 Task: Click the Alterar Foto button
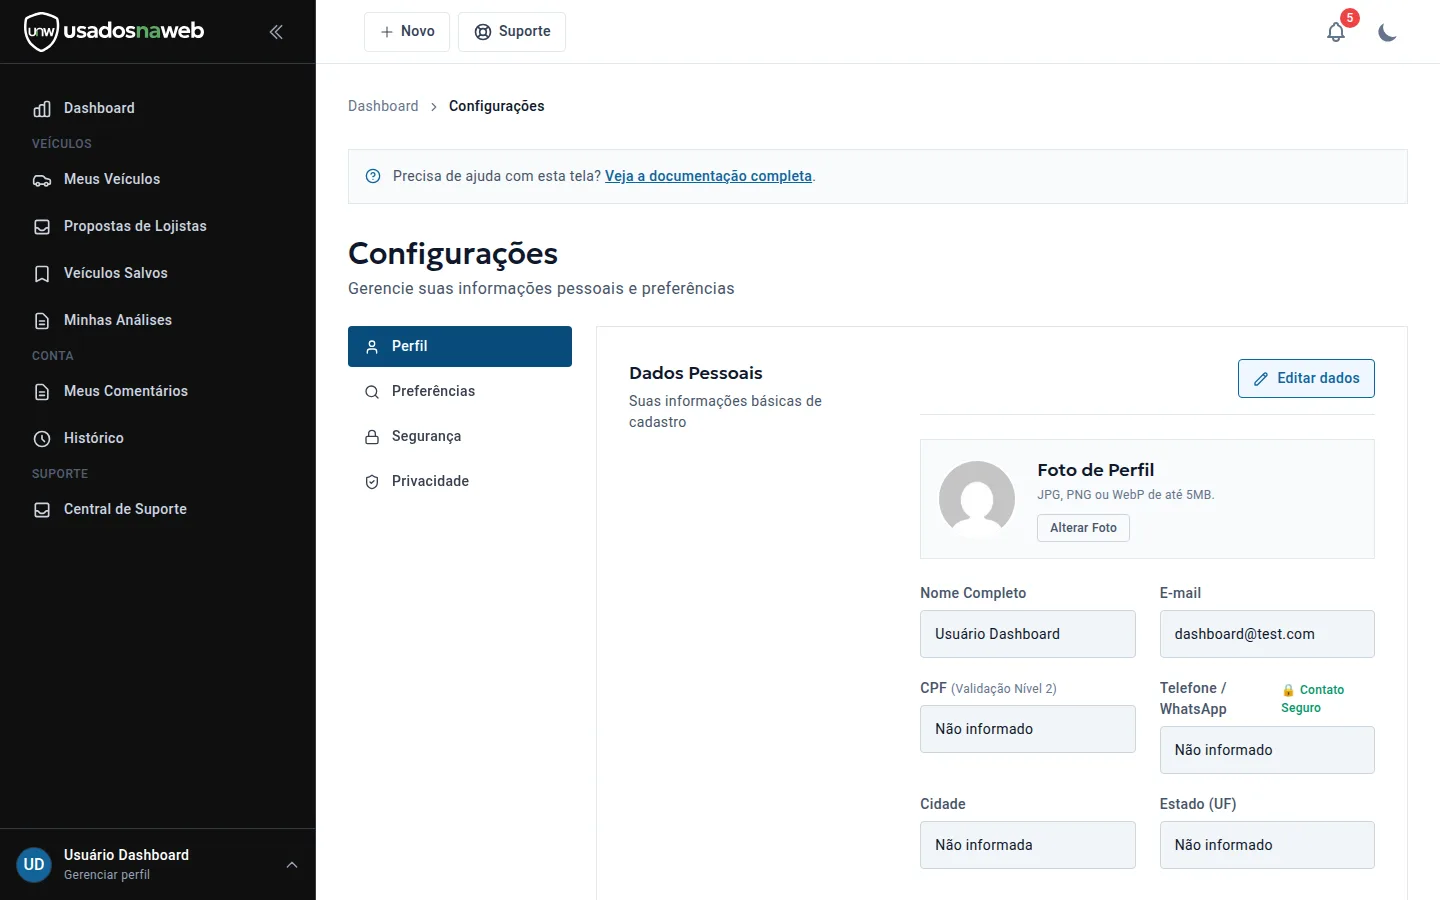(1083, 528)
